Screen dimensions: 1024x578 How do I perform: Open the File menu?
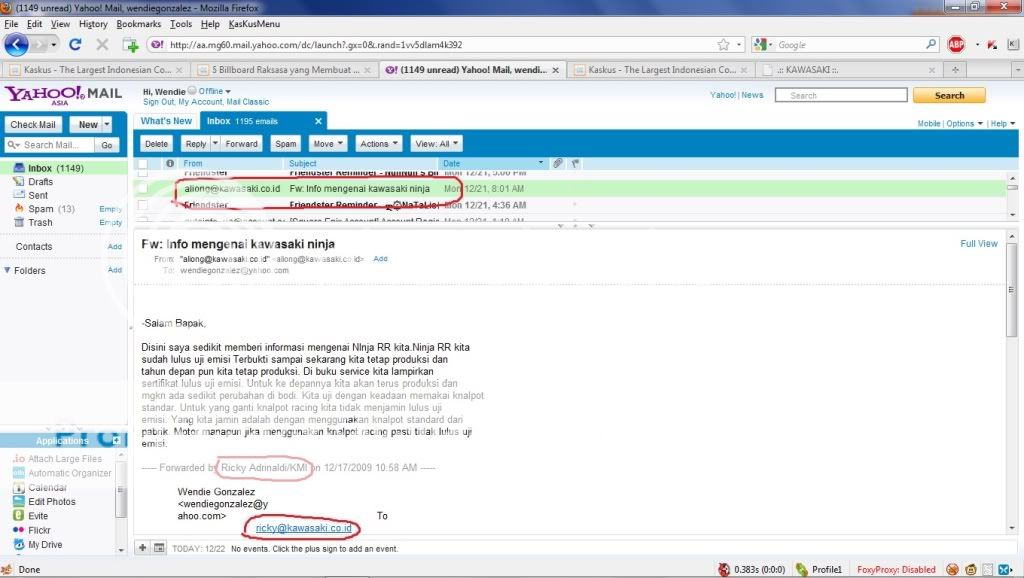(x=11, y=24)
